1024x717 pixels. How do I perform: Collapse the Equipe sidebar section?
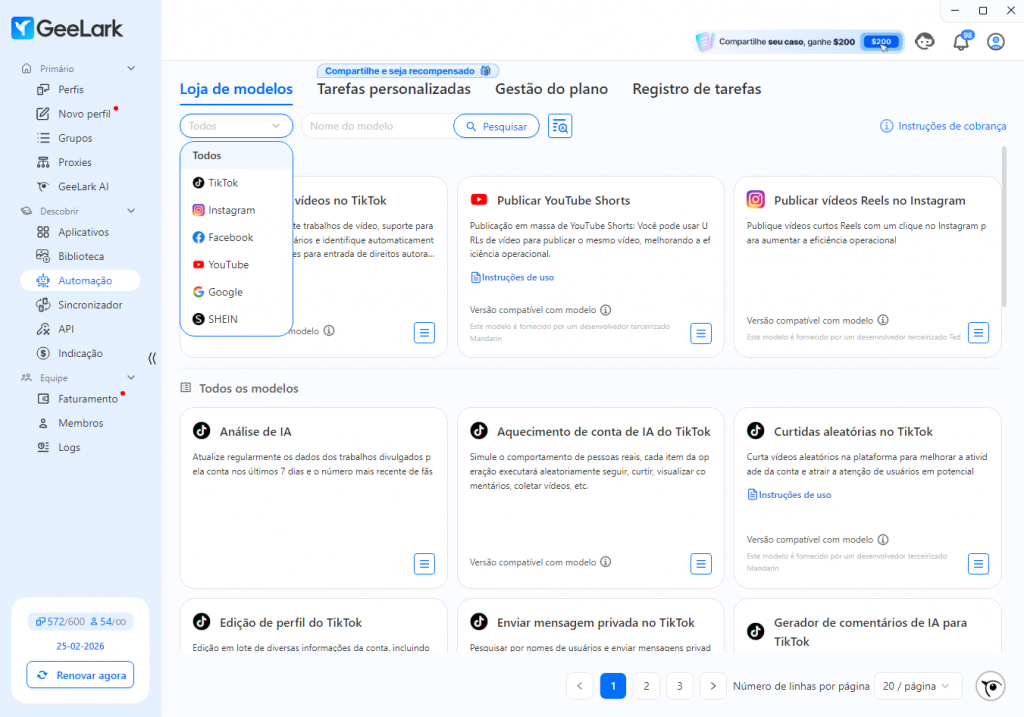[131, 377]
